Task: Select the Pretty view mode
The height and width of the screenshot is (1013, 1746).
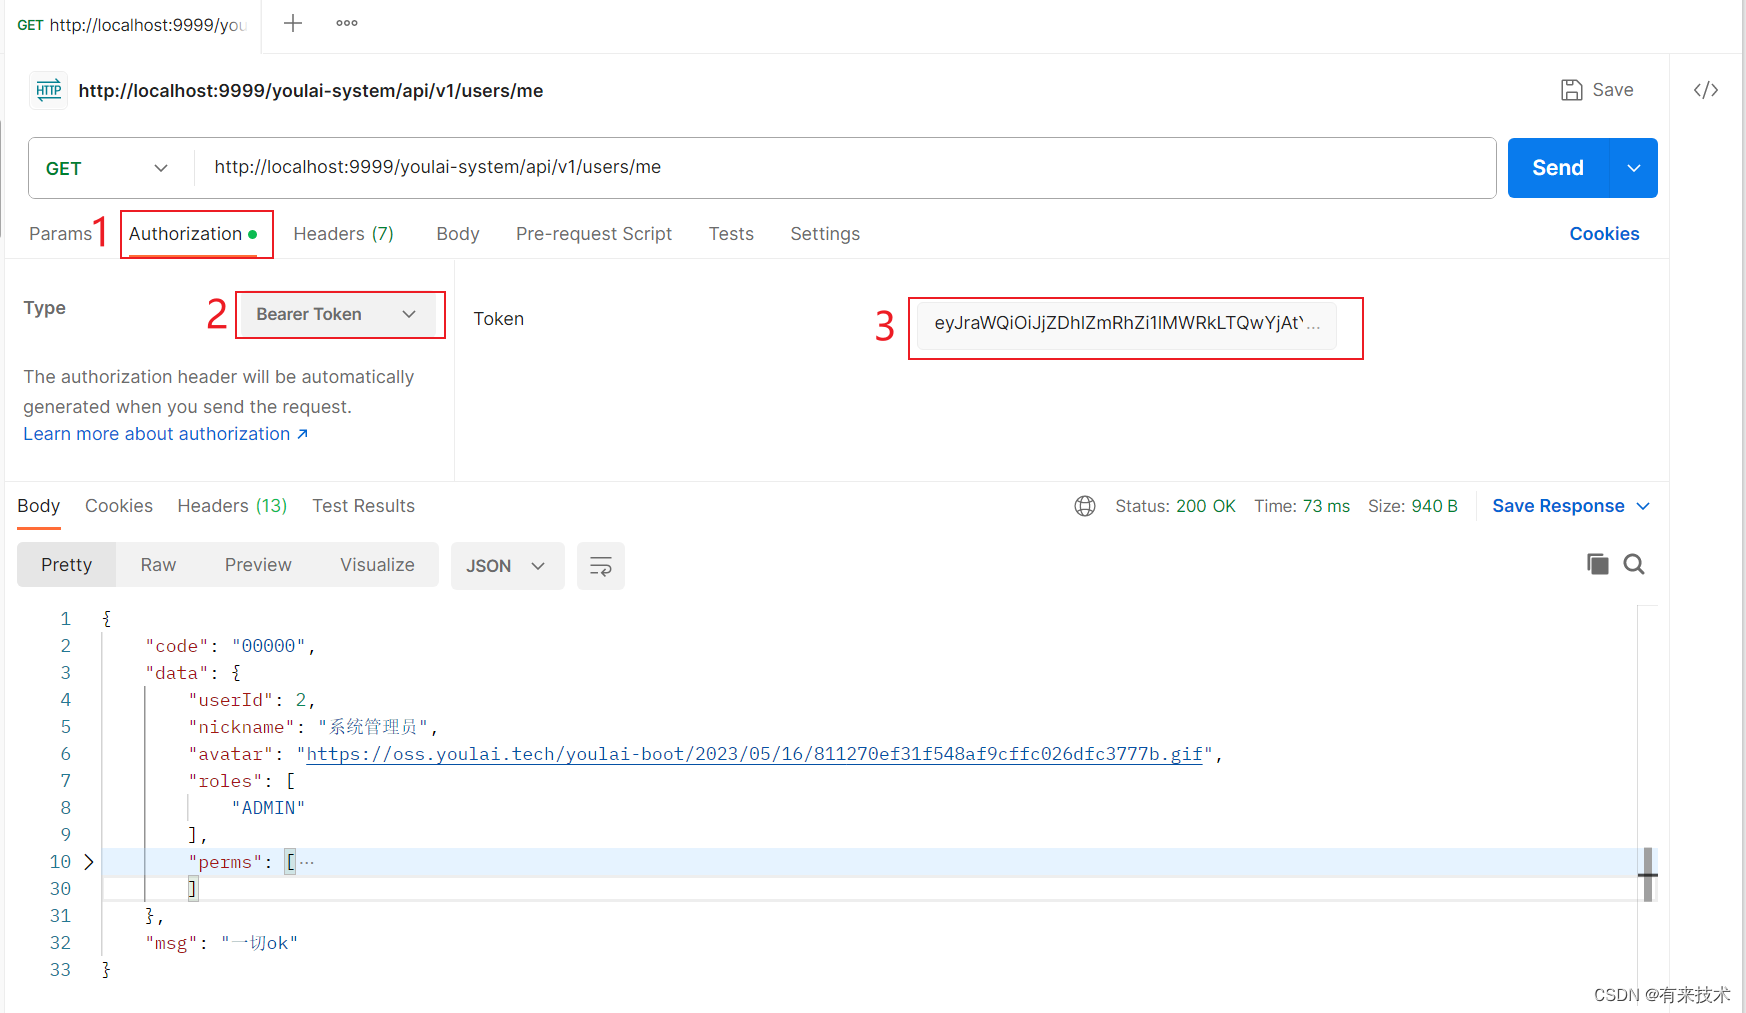Action: (66, 565)
